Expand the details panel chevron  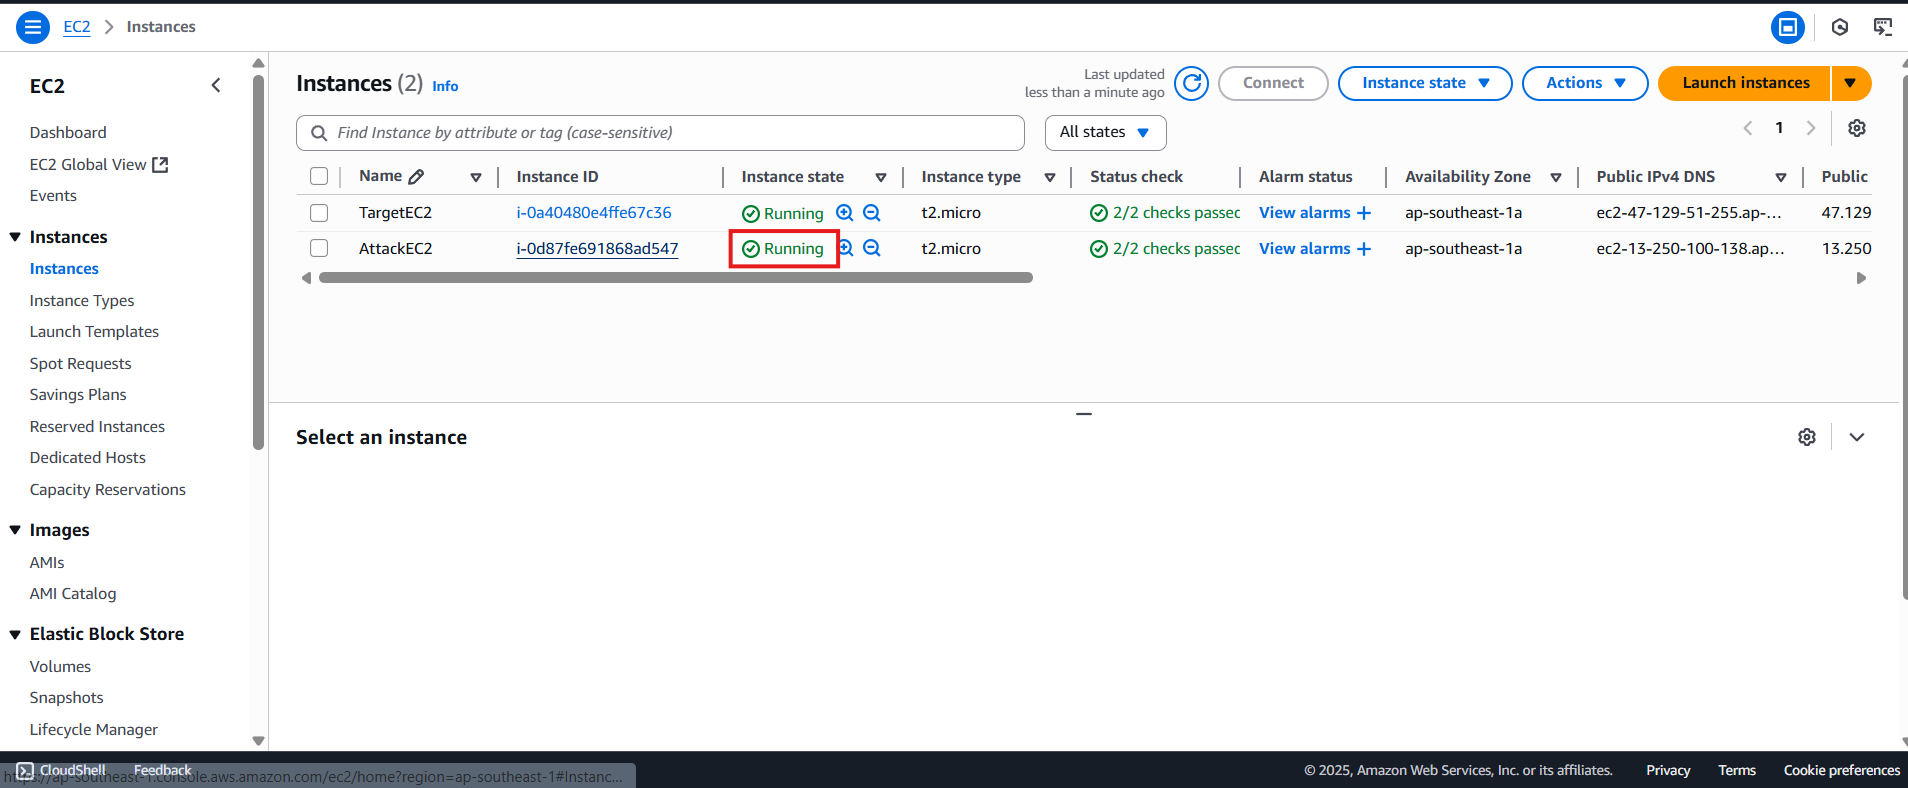click(1857, 437)
